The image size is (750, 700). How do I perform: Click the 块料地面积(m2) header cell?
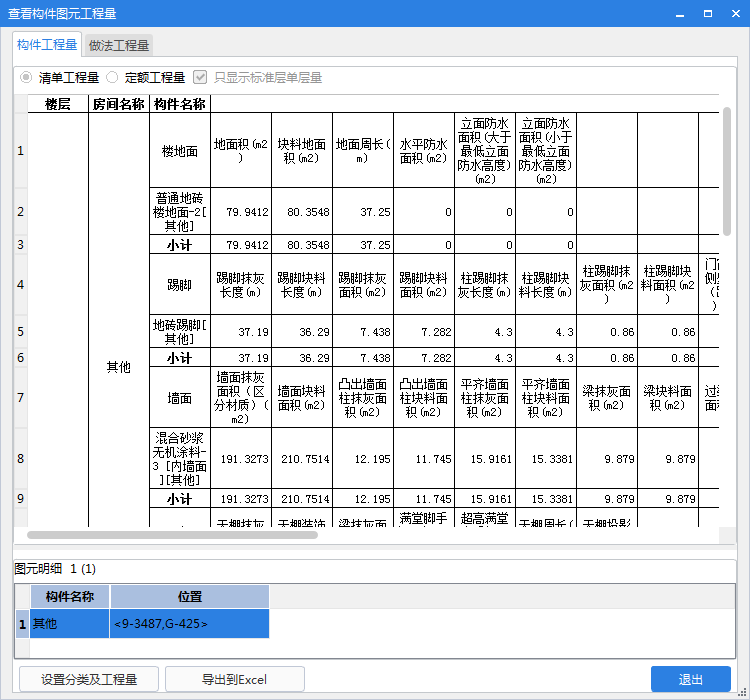(x=302, y=151)
